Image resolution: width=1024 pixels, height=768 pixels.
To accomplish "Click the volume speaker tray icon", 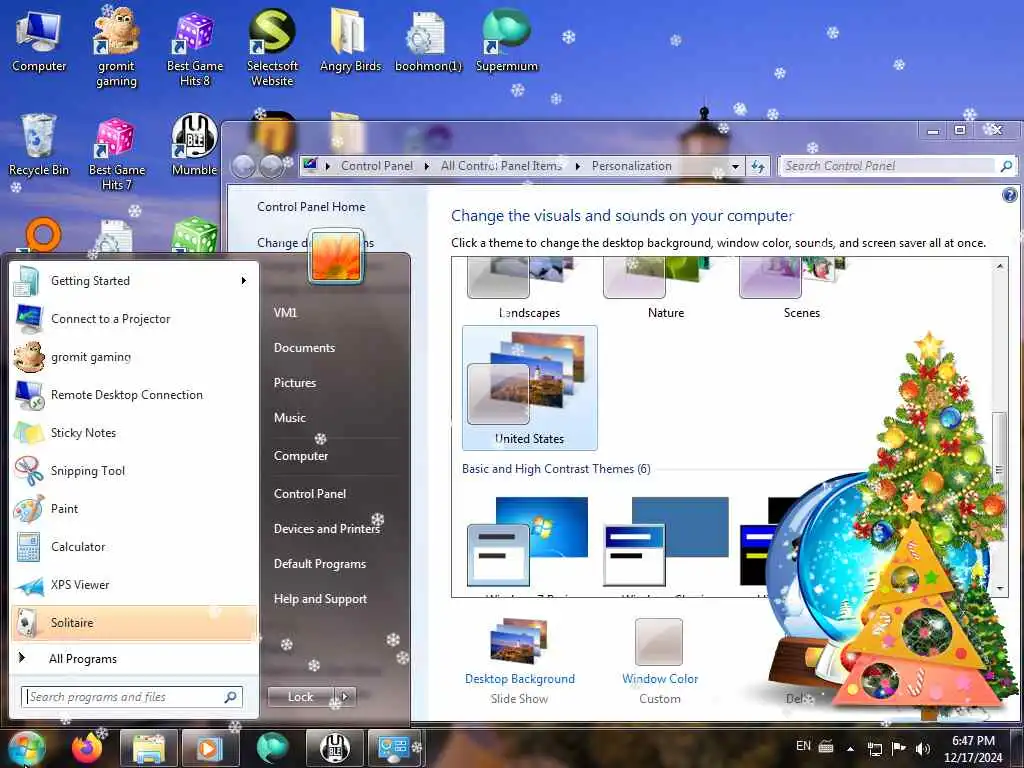I will [922, 748].
